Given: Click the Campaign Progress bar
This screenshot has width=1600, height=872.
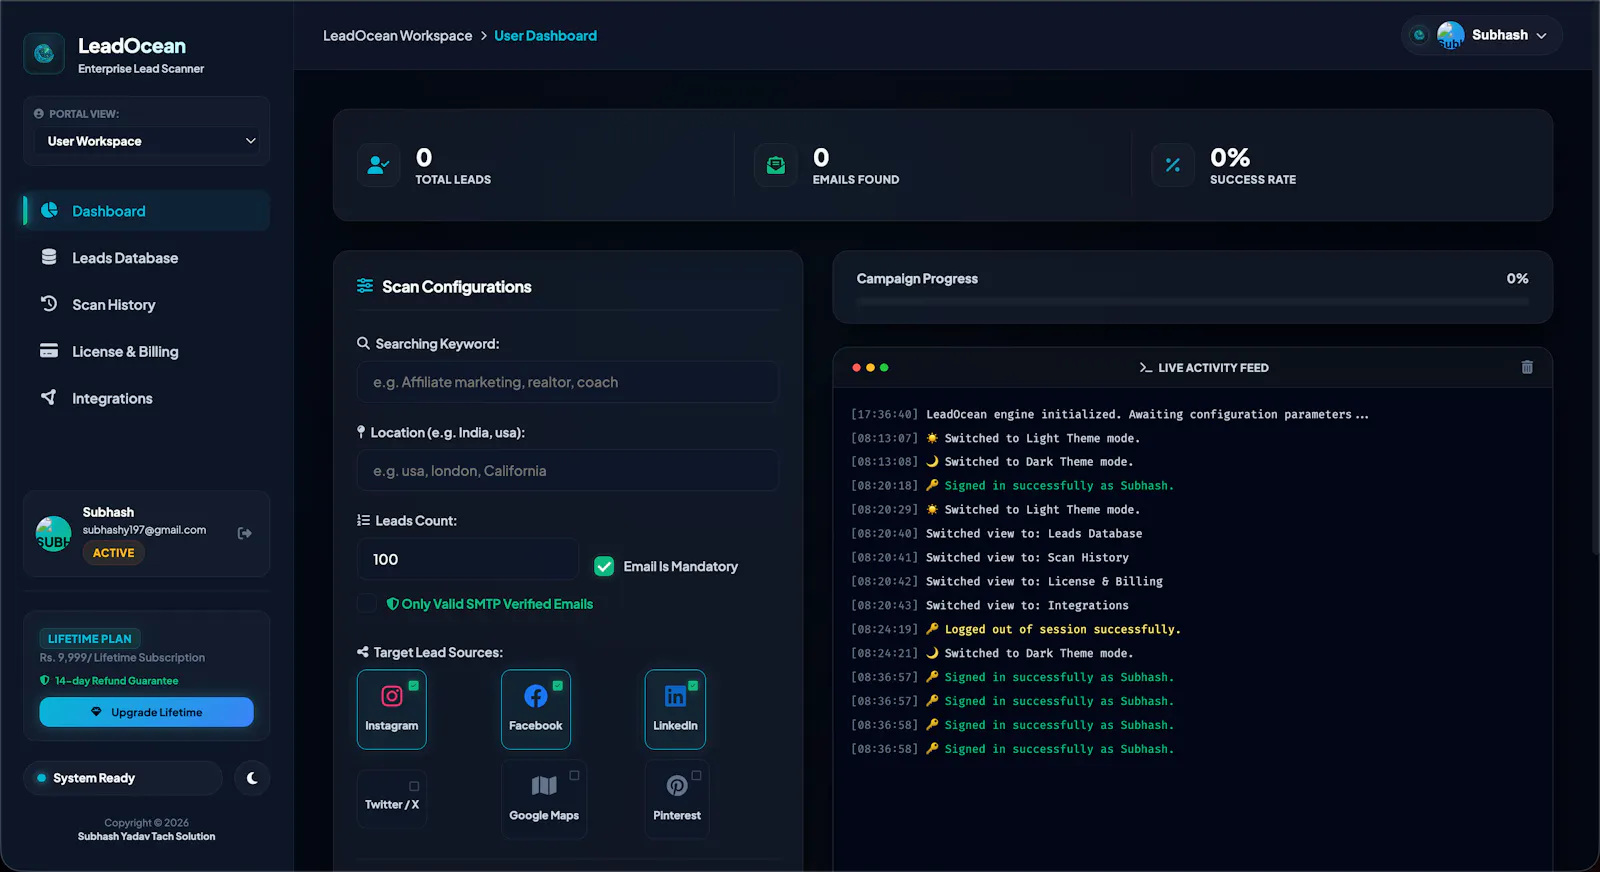Looking at the screenshot, I should pos(1192,301).
